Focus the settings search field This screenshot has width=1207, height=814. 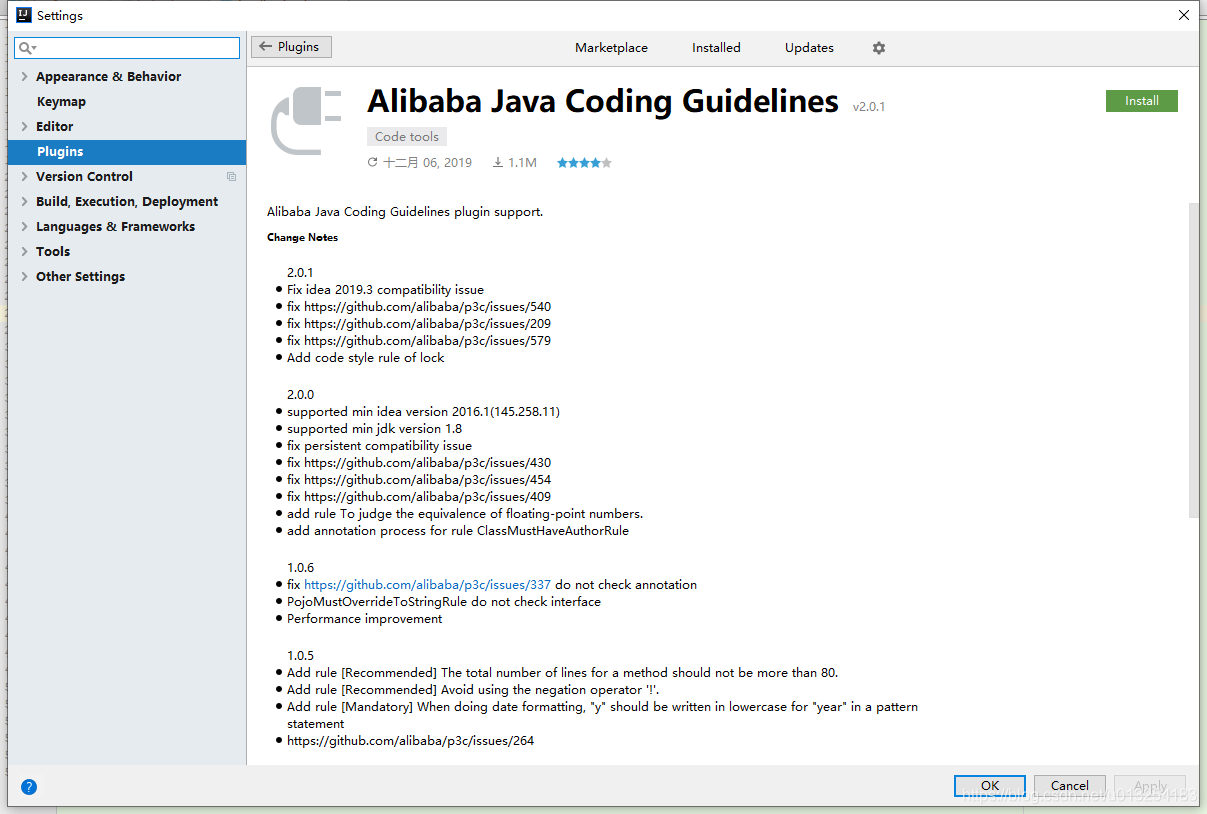(x=127, y=48)
